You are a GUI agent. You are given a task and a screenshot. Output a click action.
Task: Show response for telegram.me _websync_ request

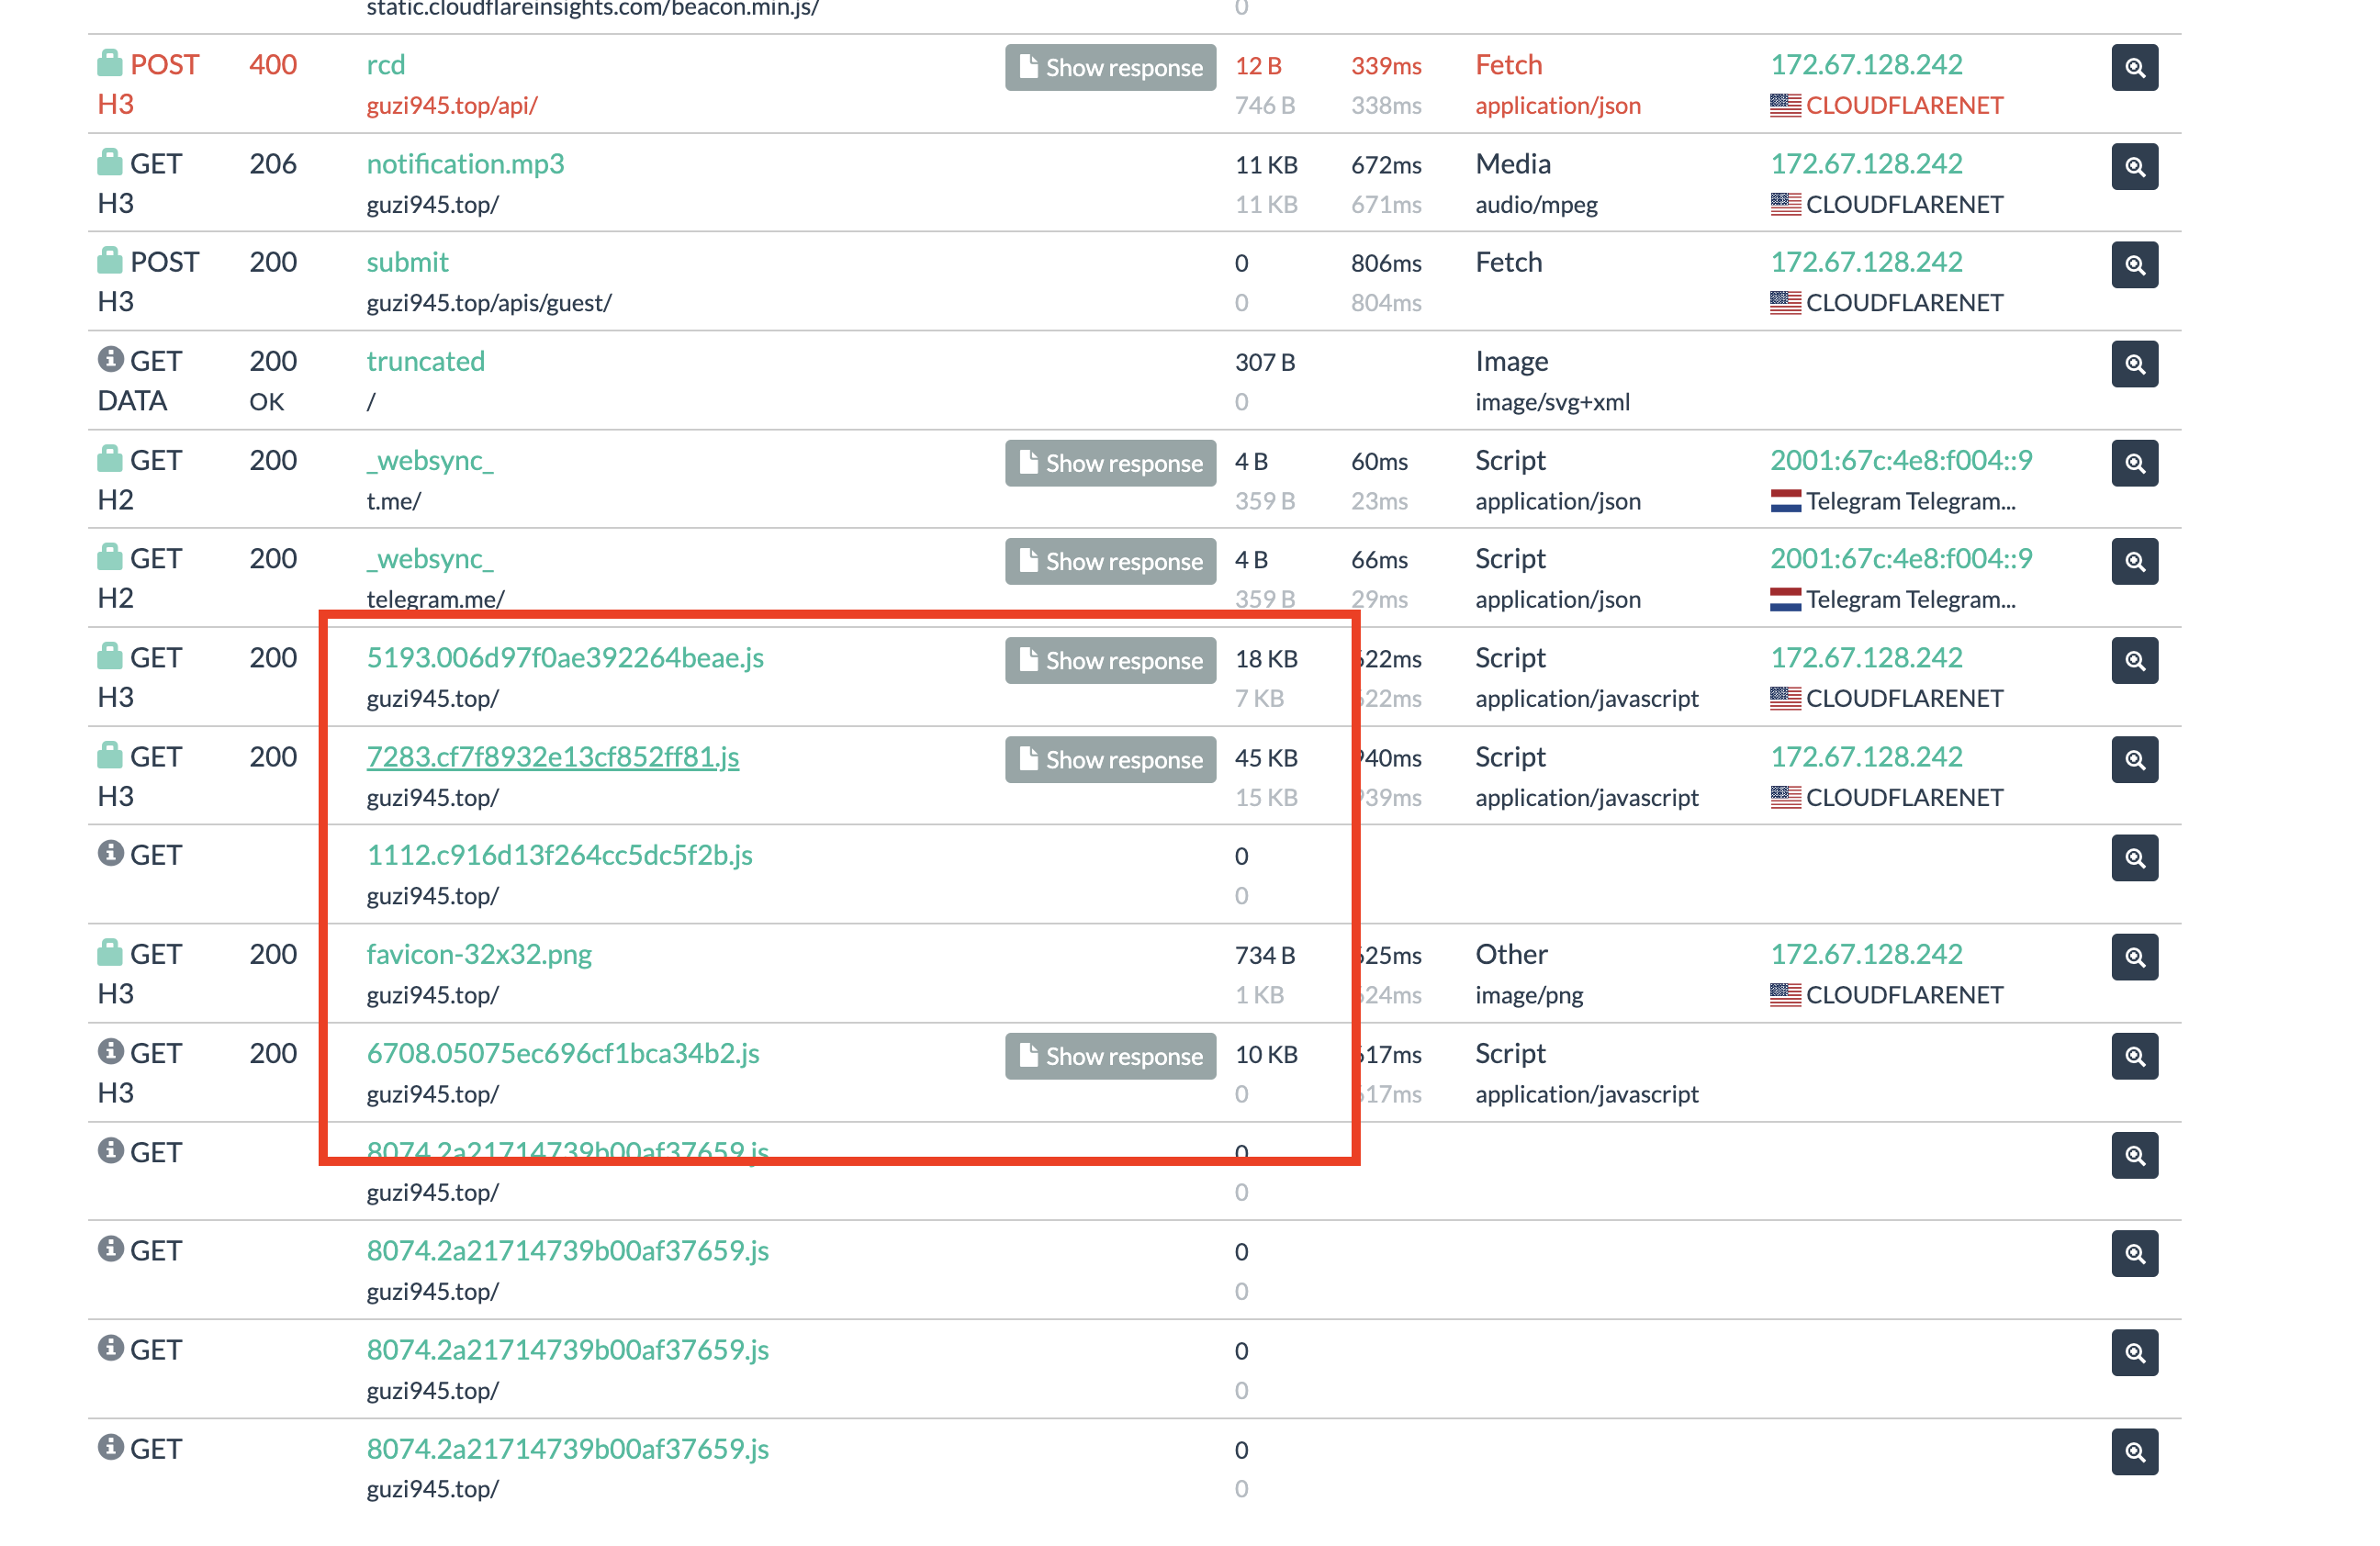pos(1110,561)
